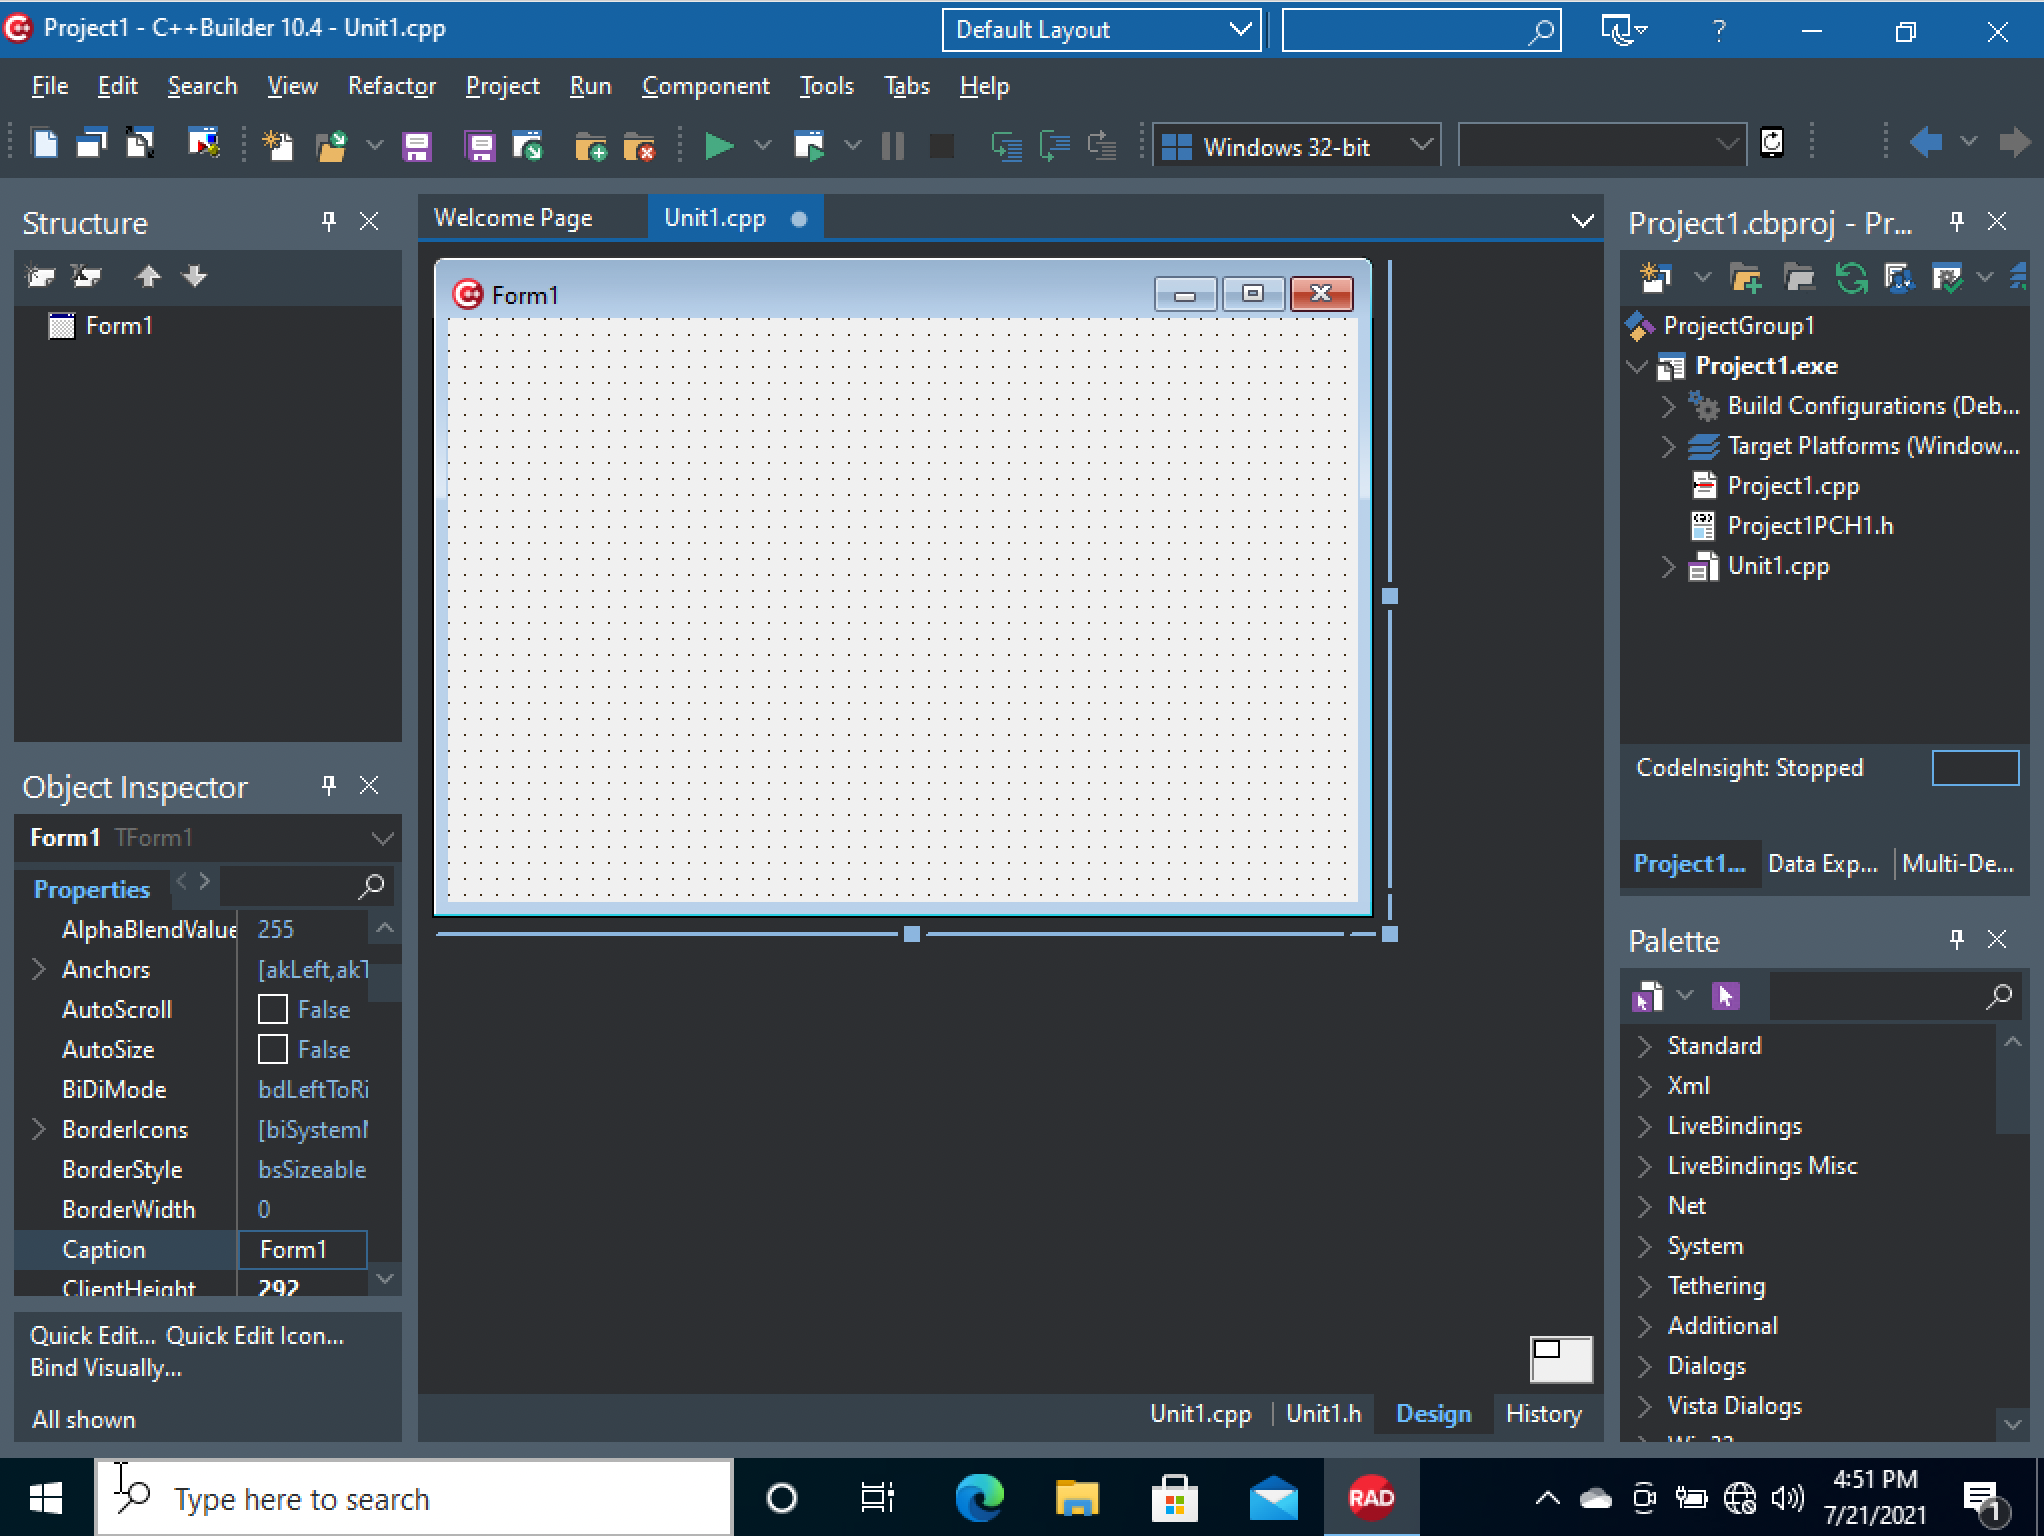The width and height of the screenshot is (2044, 1536).
Task: Open File Explorer from taskbar
Action: point(1077,1498)
